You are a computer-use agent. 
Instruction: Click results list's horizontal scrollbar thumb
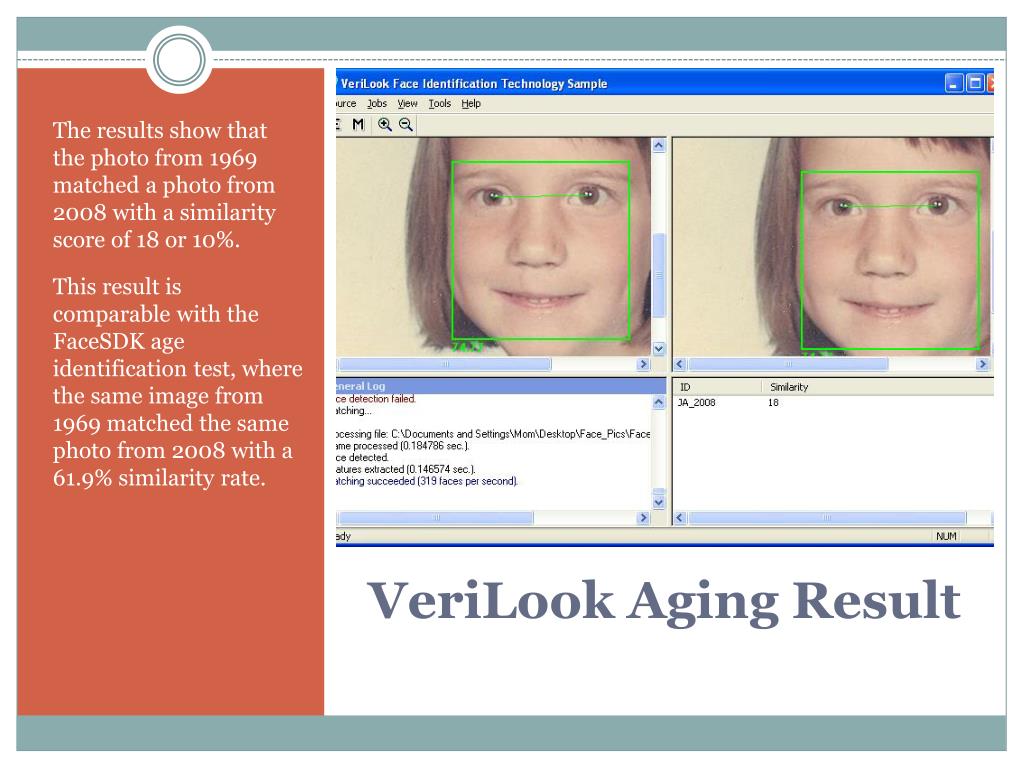(x=827, y=517)
